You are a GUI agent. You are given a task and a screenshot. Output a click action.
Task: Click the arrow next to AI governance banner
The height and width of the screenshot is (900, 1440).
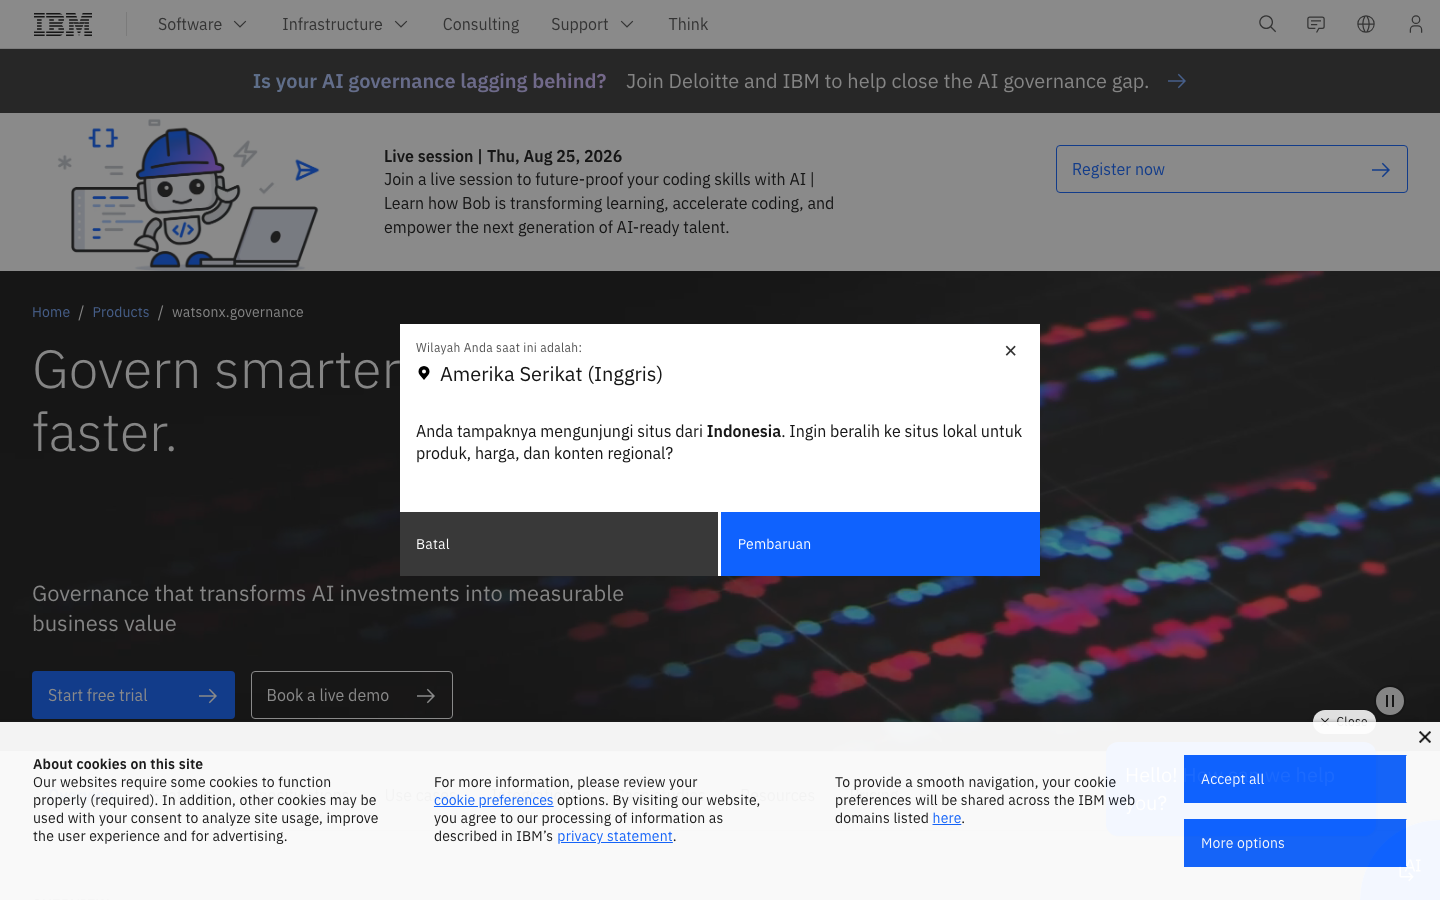click(x=1177, y=81)
